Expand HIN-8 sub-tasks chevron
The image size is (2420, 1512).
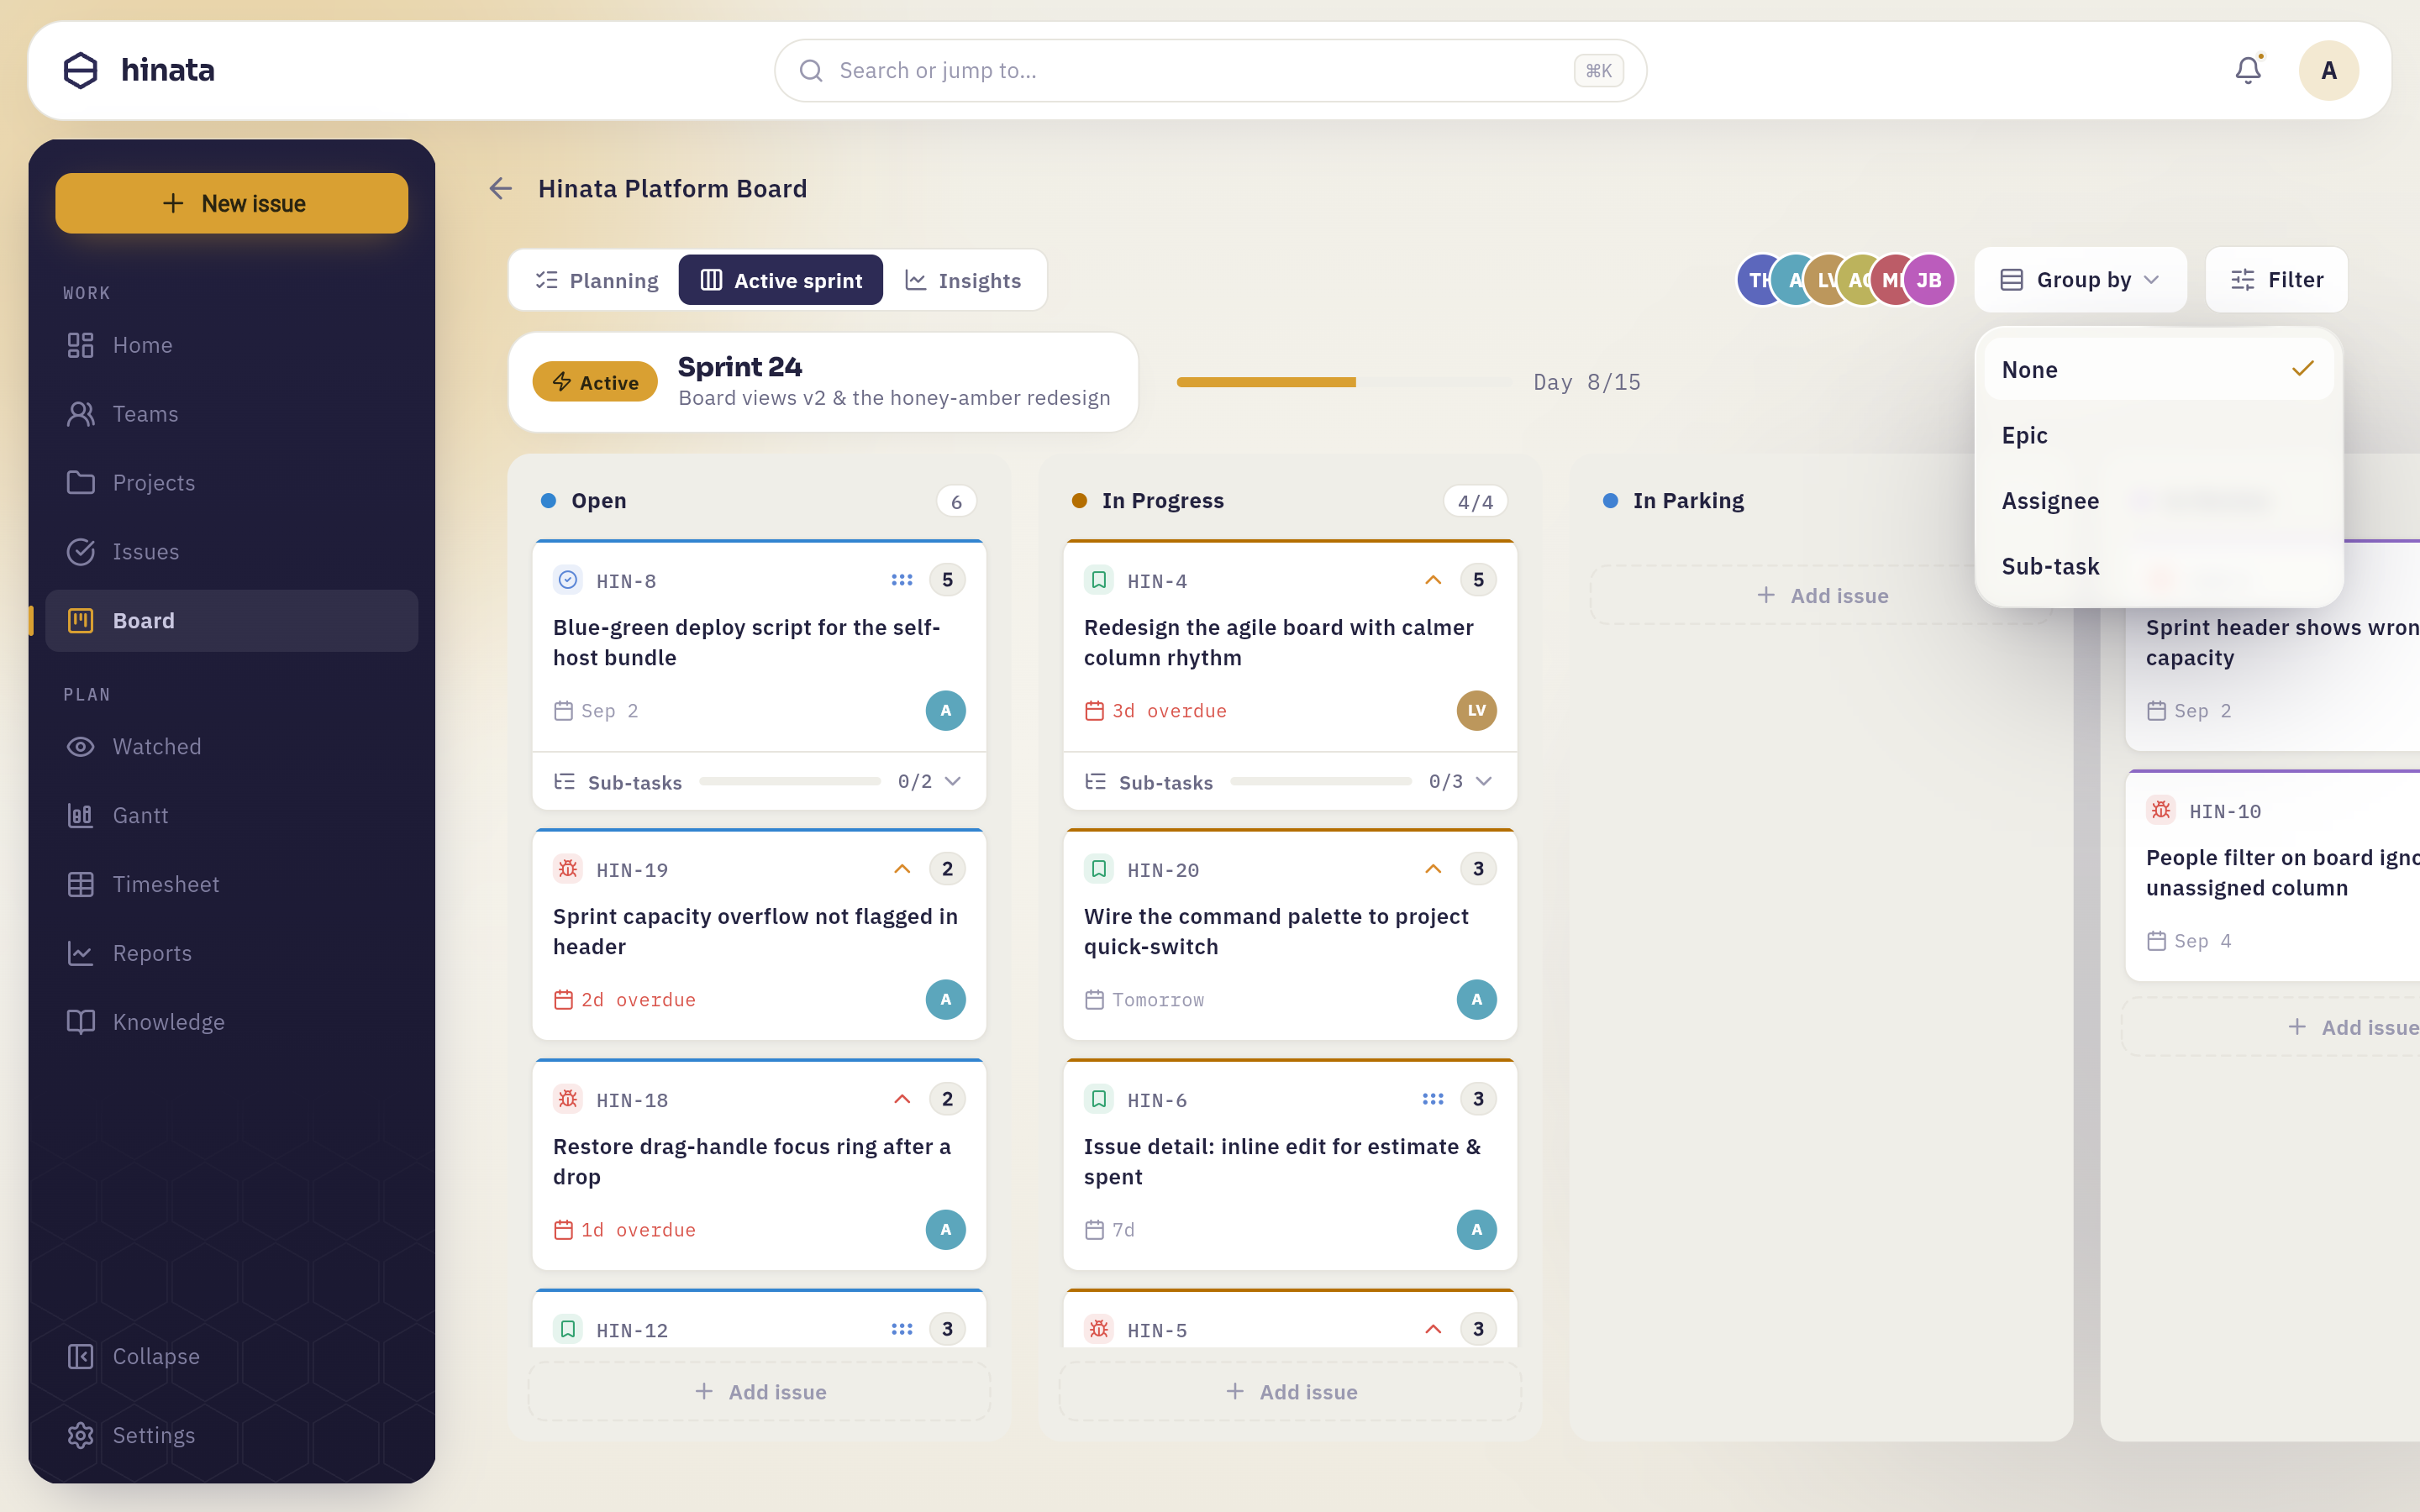point(953,782)
